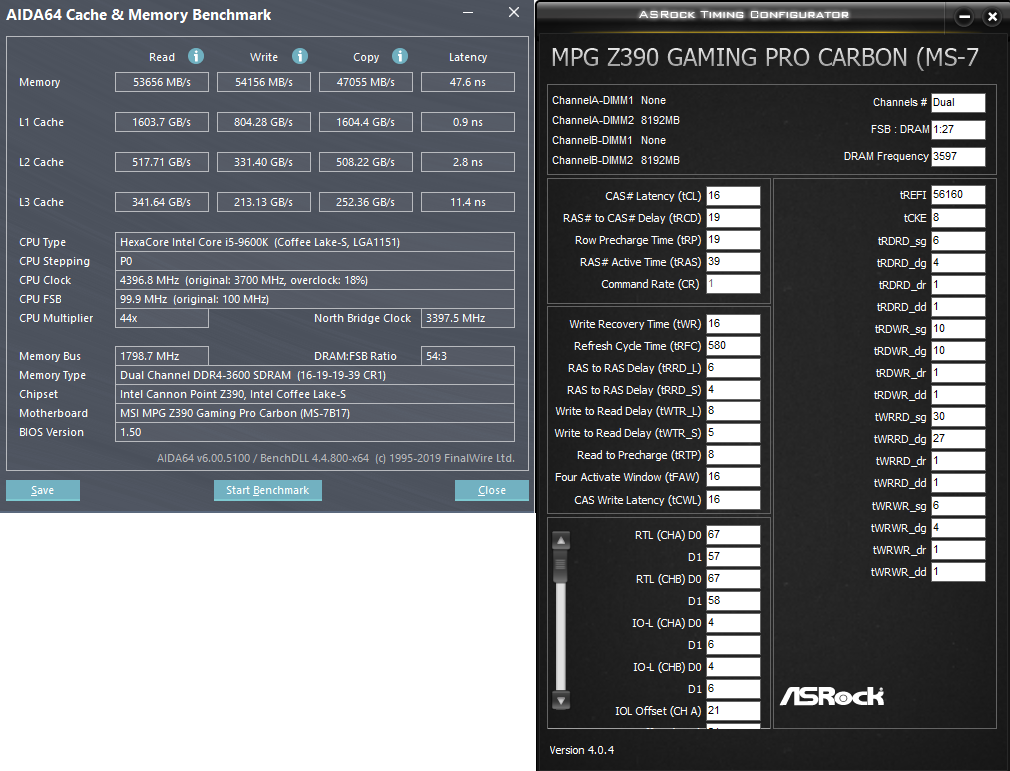This screenshot has height=771, width=1010.
Task: Click the RTL (CHB) D0 field
Action: (733, 578)
